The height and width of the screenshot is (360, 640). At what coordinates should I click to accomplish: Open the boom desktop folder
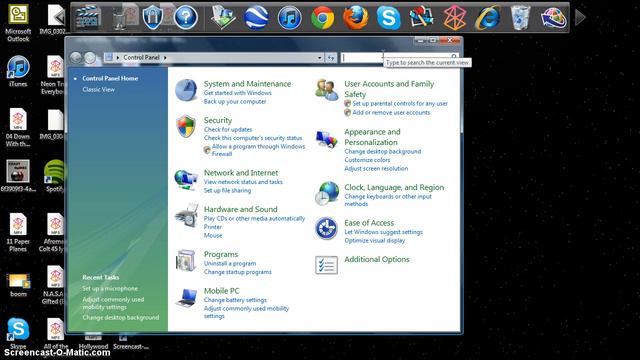18,285
